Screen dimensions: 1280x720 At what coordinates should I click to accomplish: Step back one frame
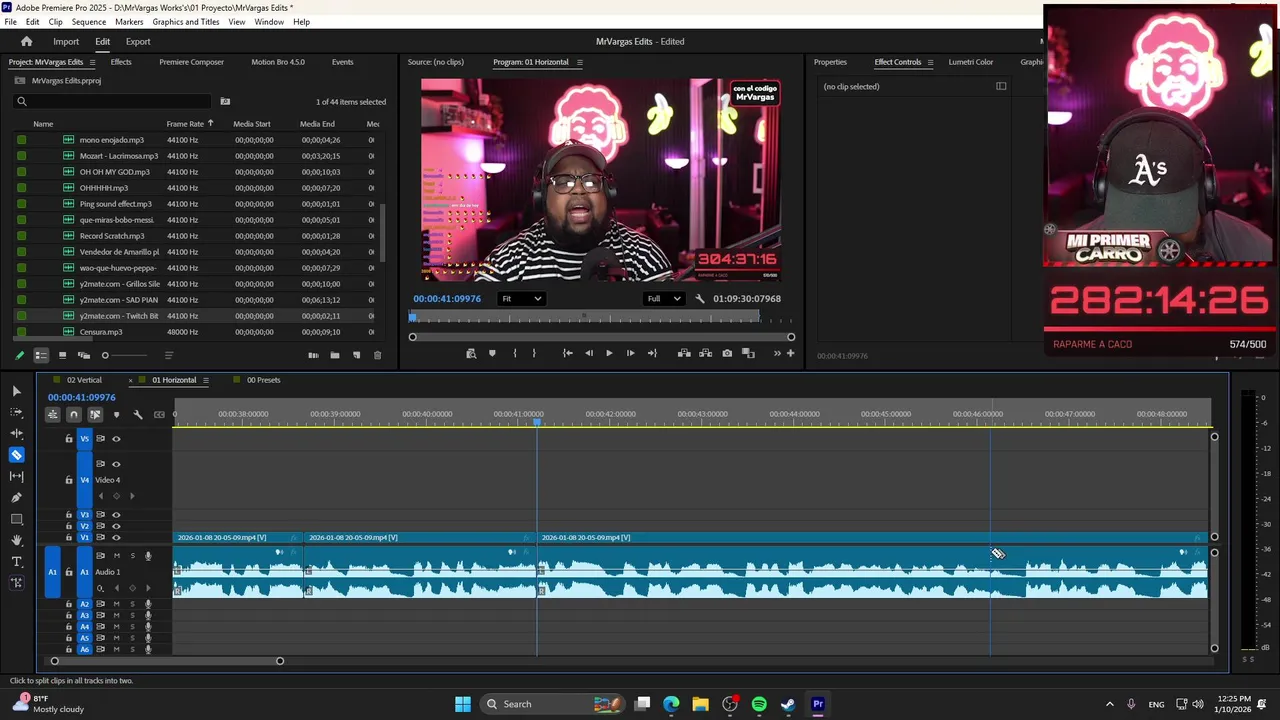point(588,353)
